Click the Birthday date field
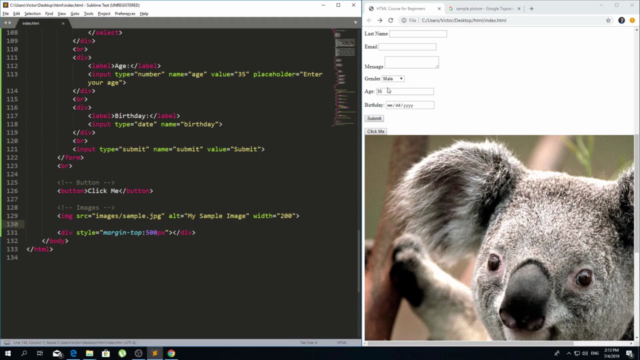The width and height of the screenshot is (640, 360). 410,105
